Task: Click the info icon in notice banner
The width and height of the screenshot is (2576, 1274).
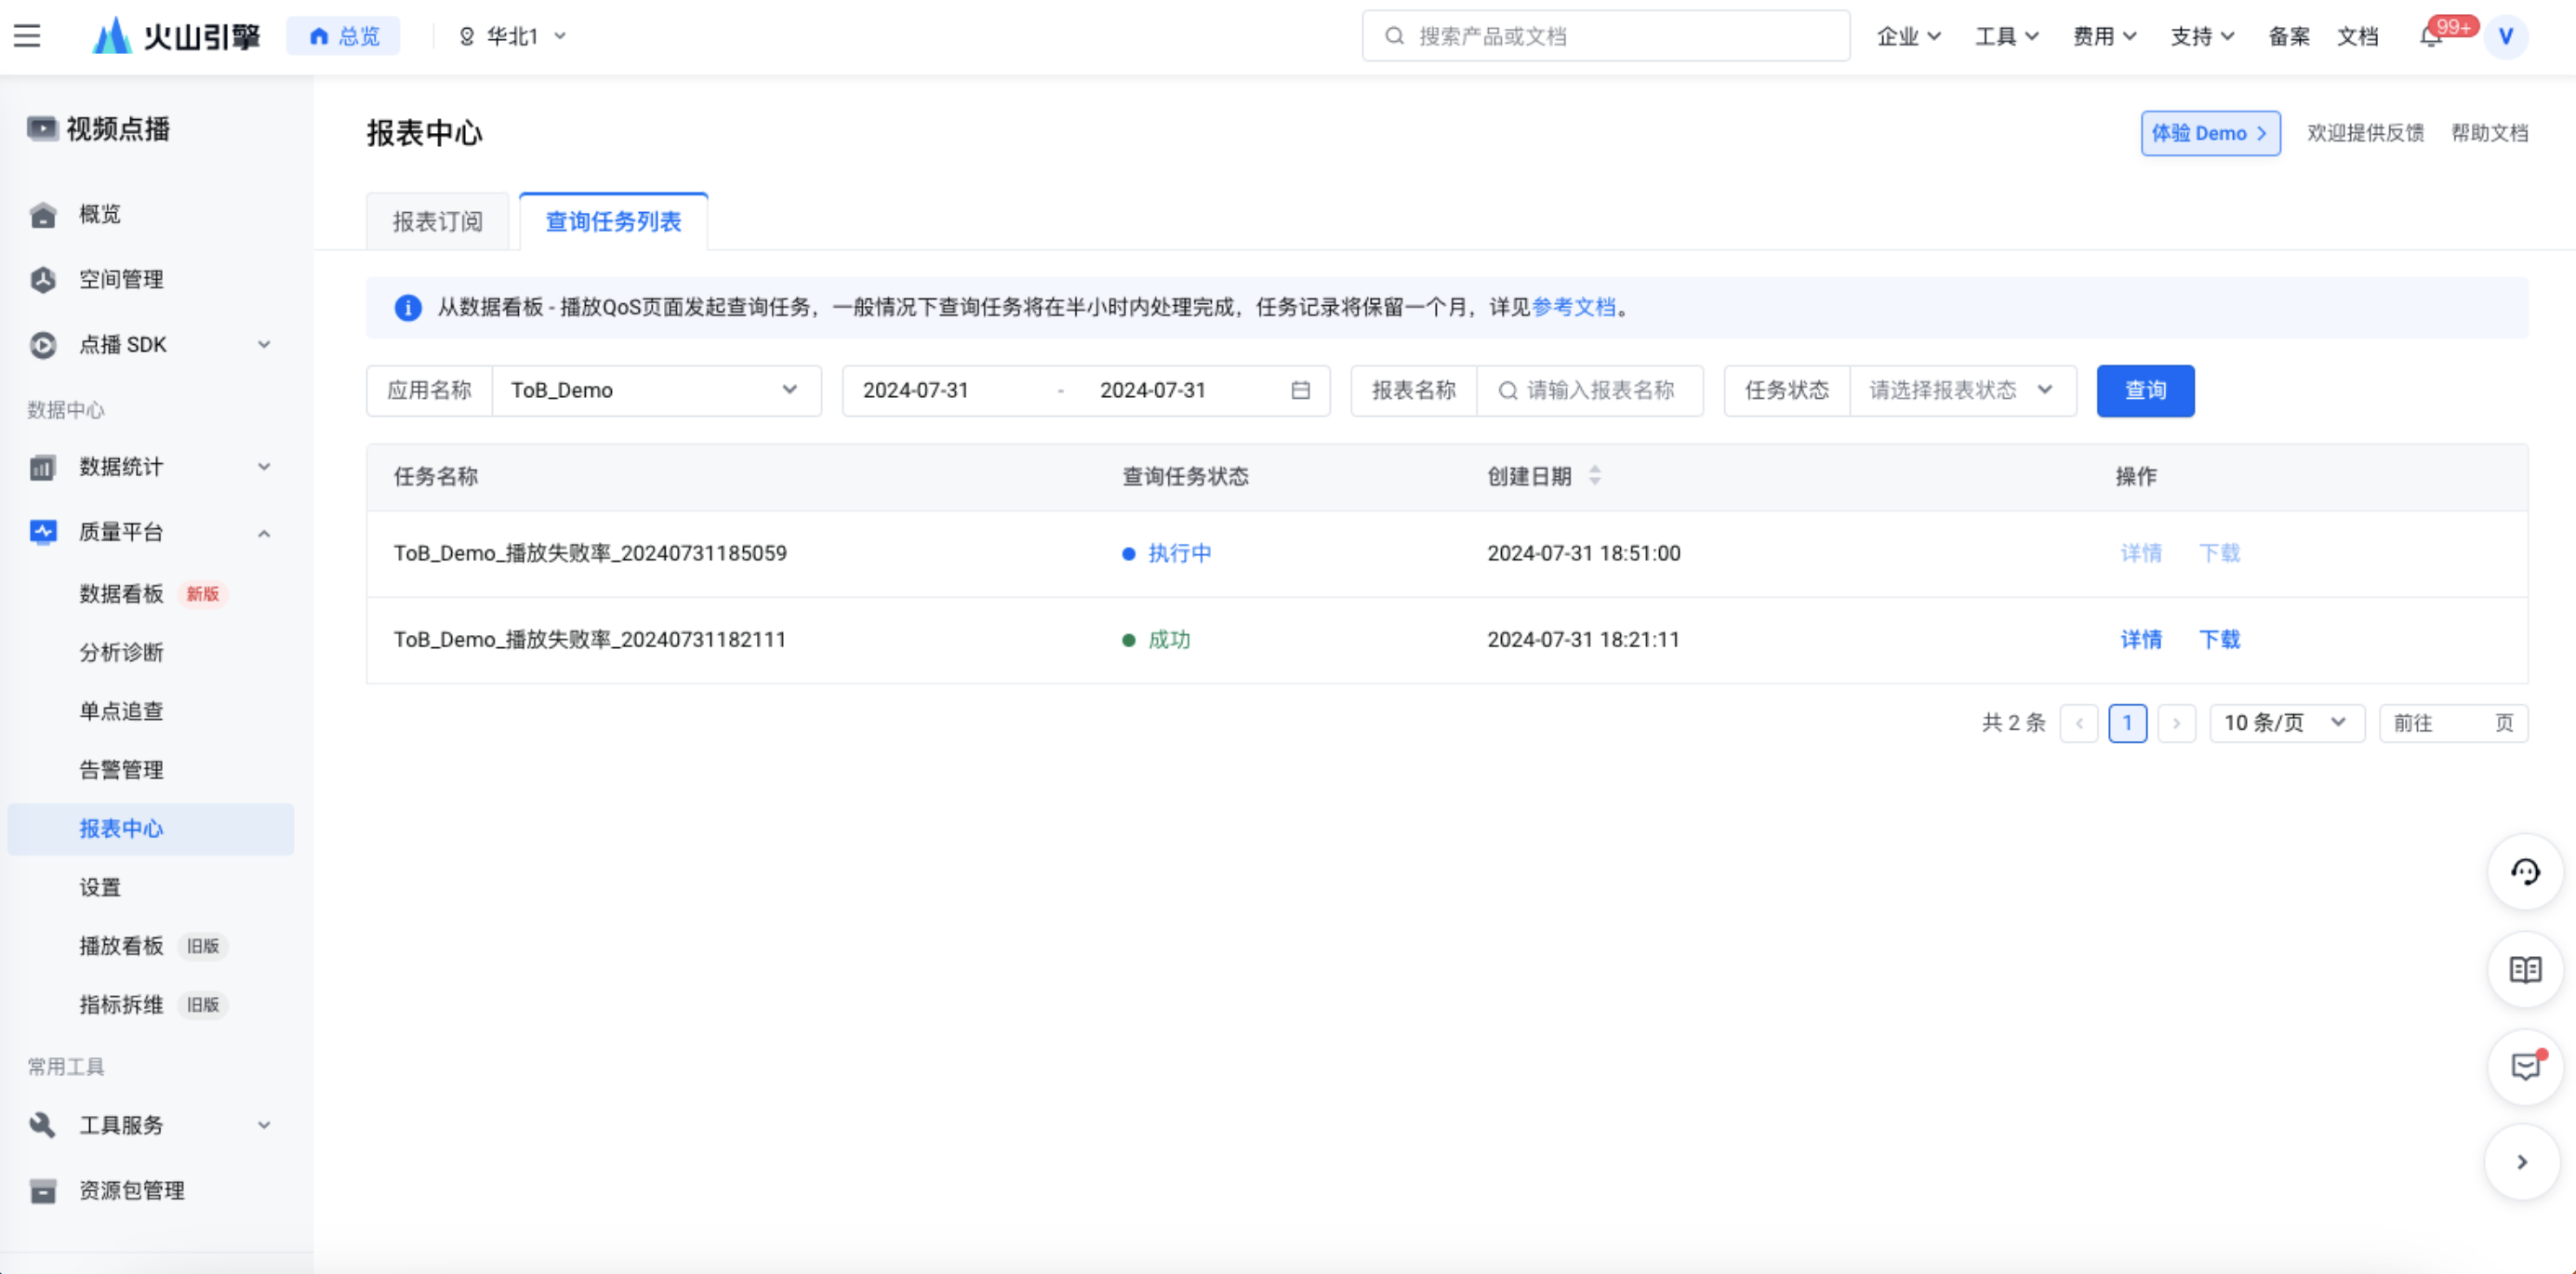Action: (x=408, y=307)
